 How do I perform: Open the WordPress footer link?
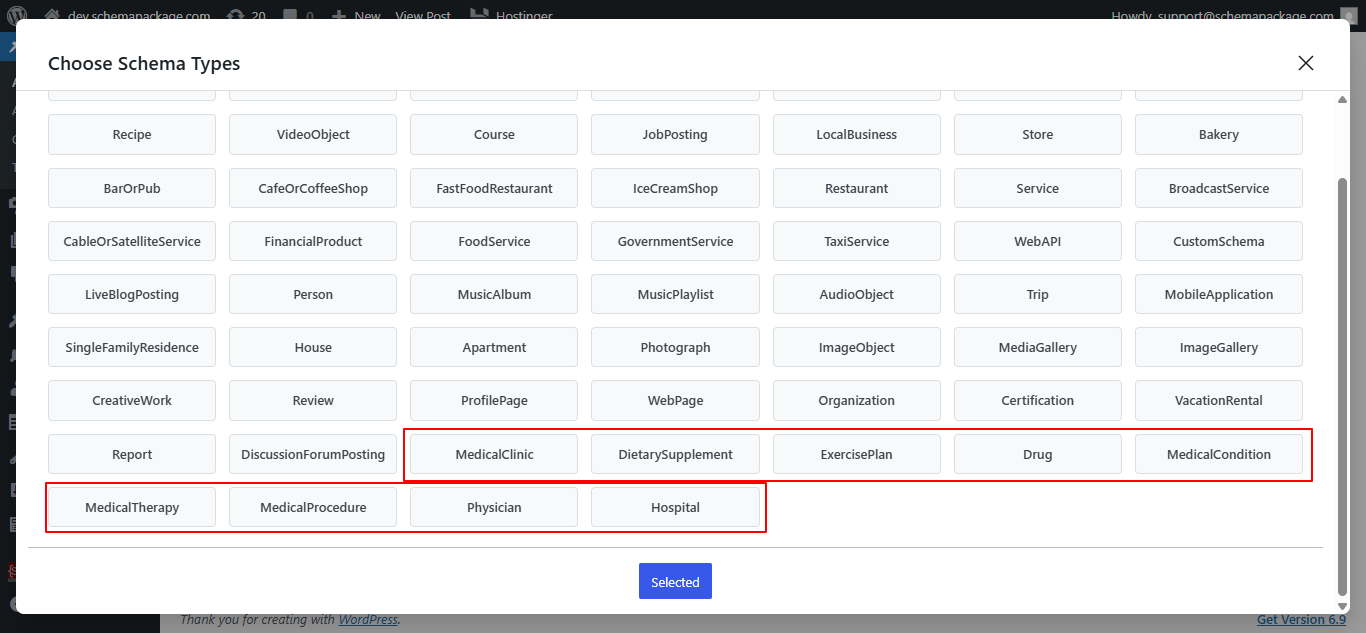[368, 619]
